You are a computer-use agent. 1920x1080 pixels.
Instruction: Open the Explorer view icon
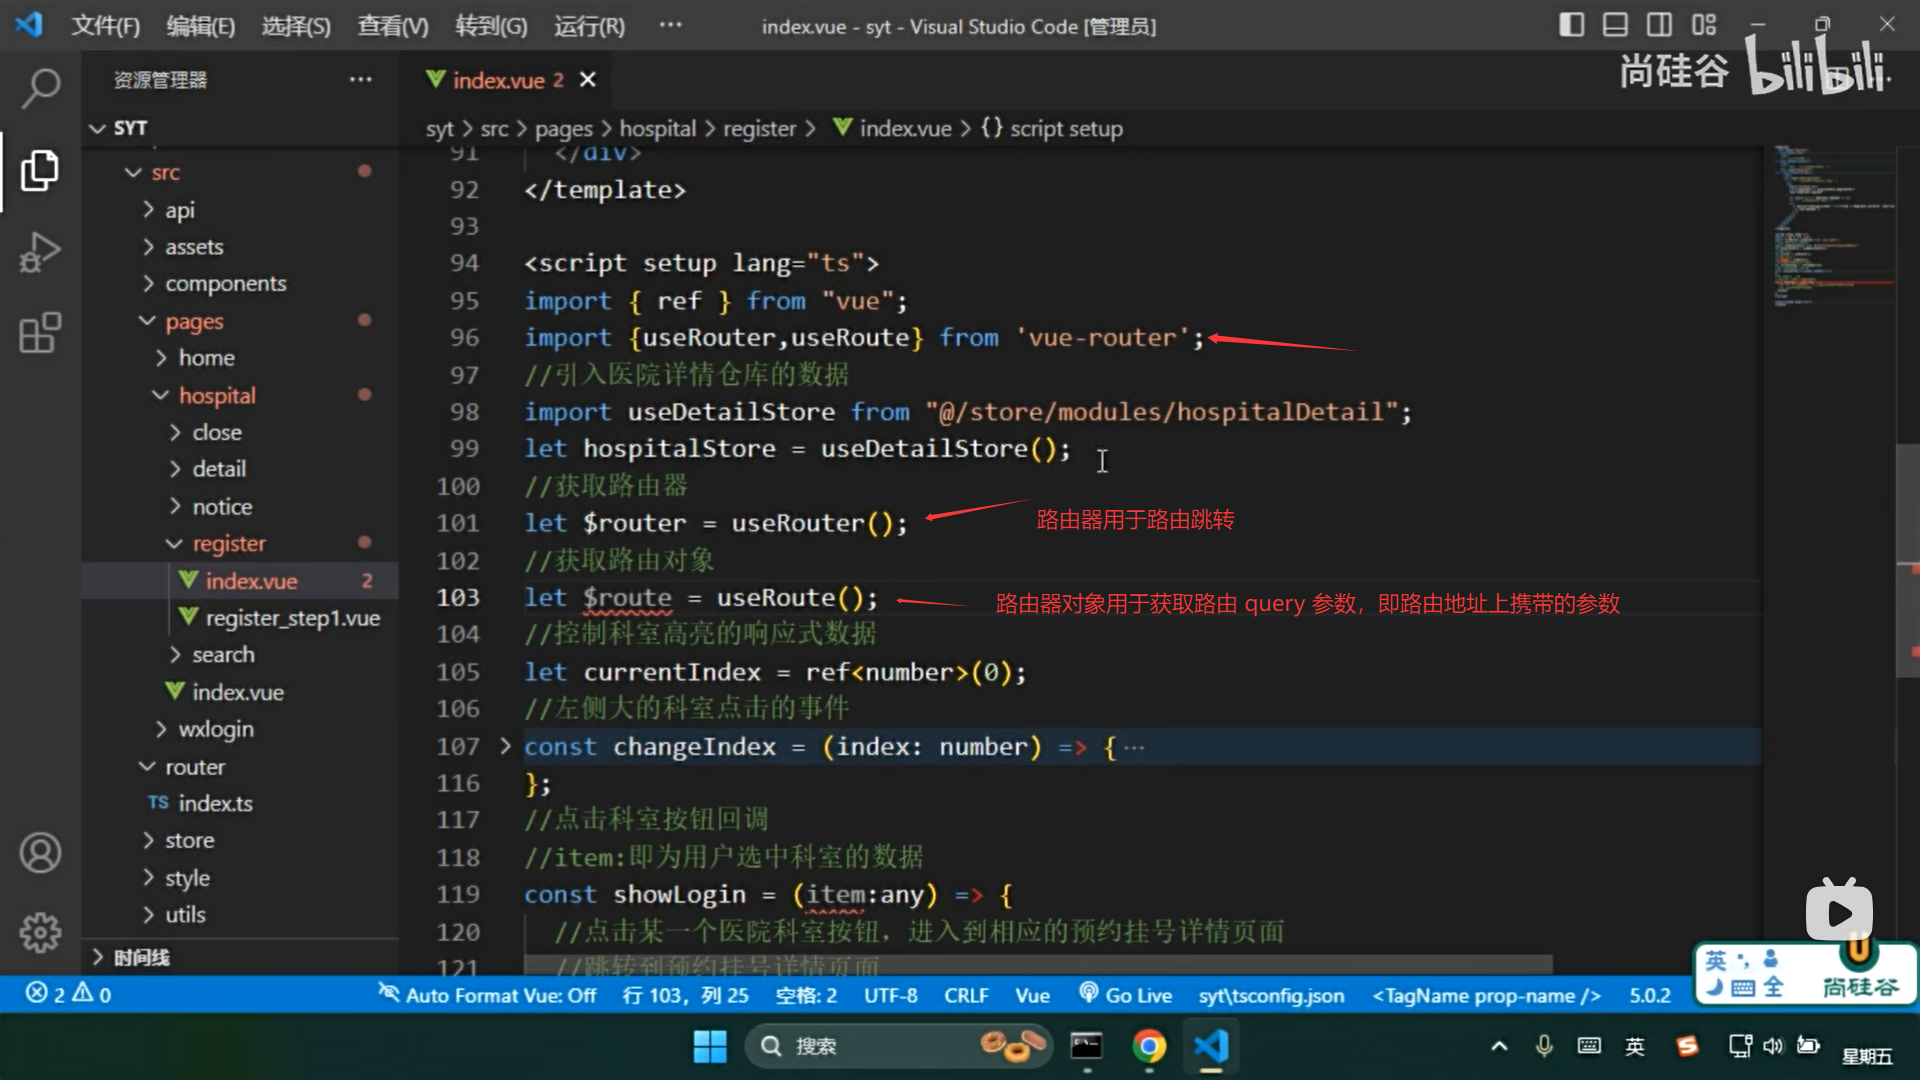click(40, 171)
